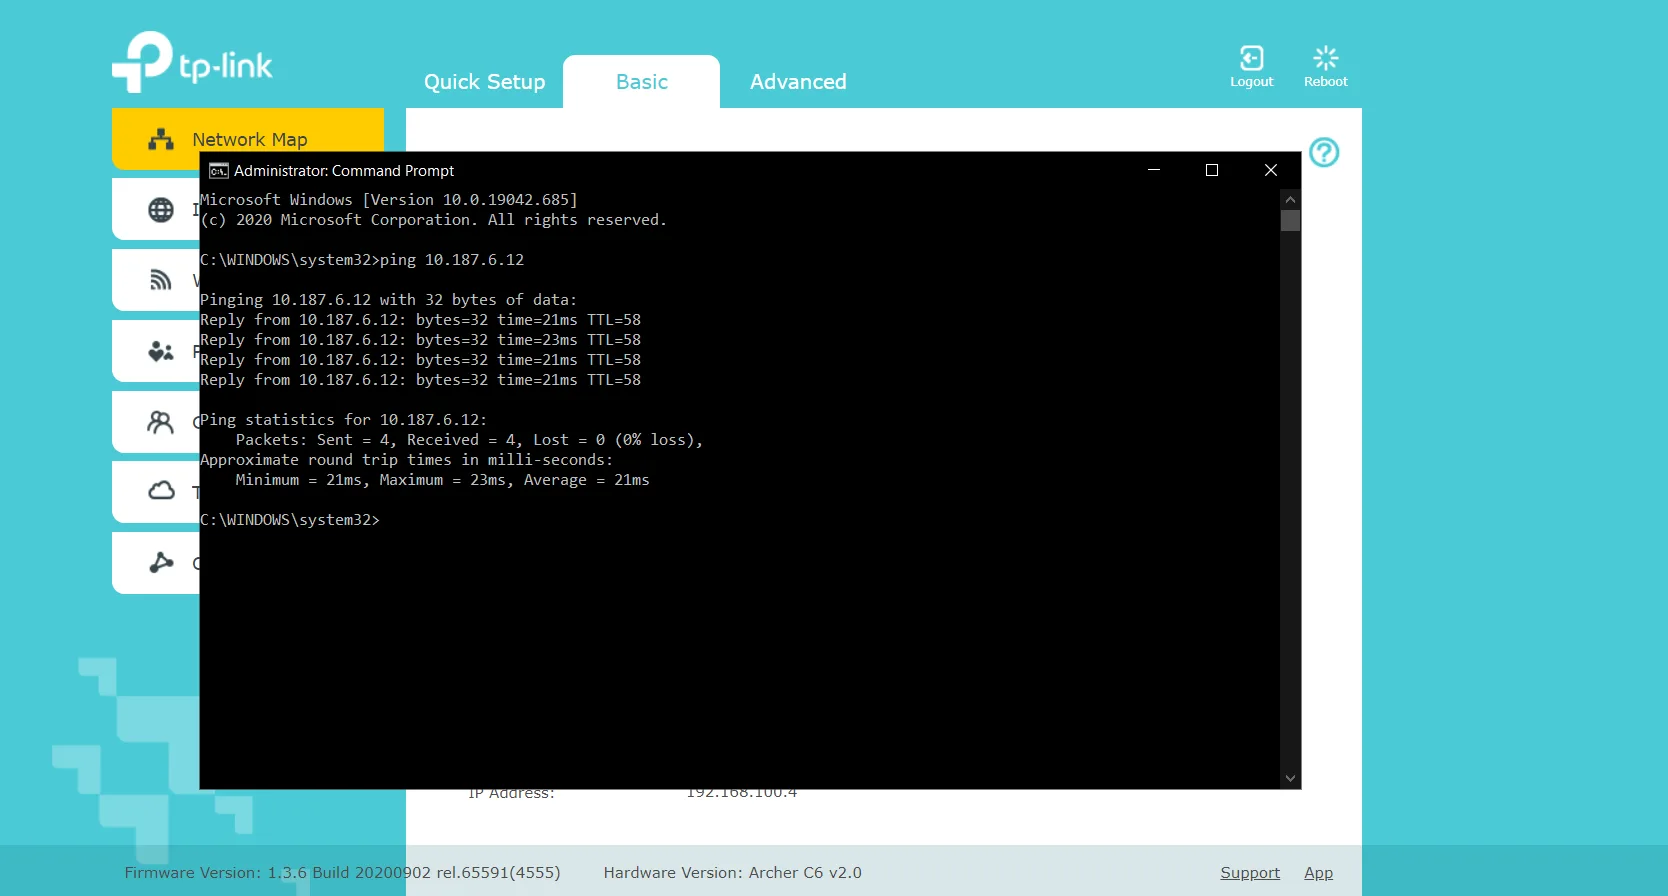Image resolution: width=1668 pixels, height=896 pixels.
Task: Open the help question mark icon
Action: pyautogui.click(x=1324, y=152)
